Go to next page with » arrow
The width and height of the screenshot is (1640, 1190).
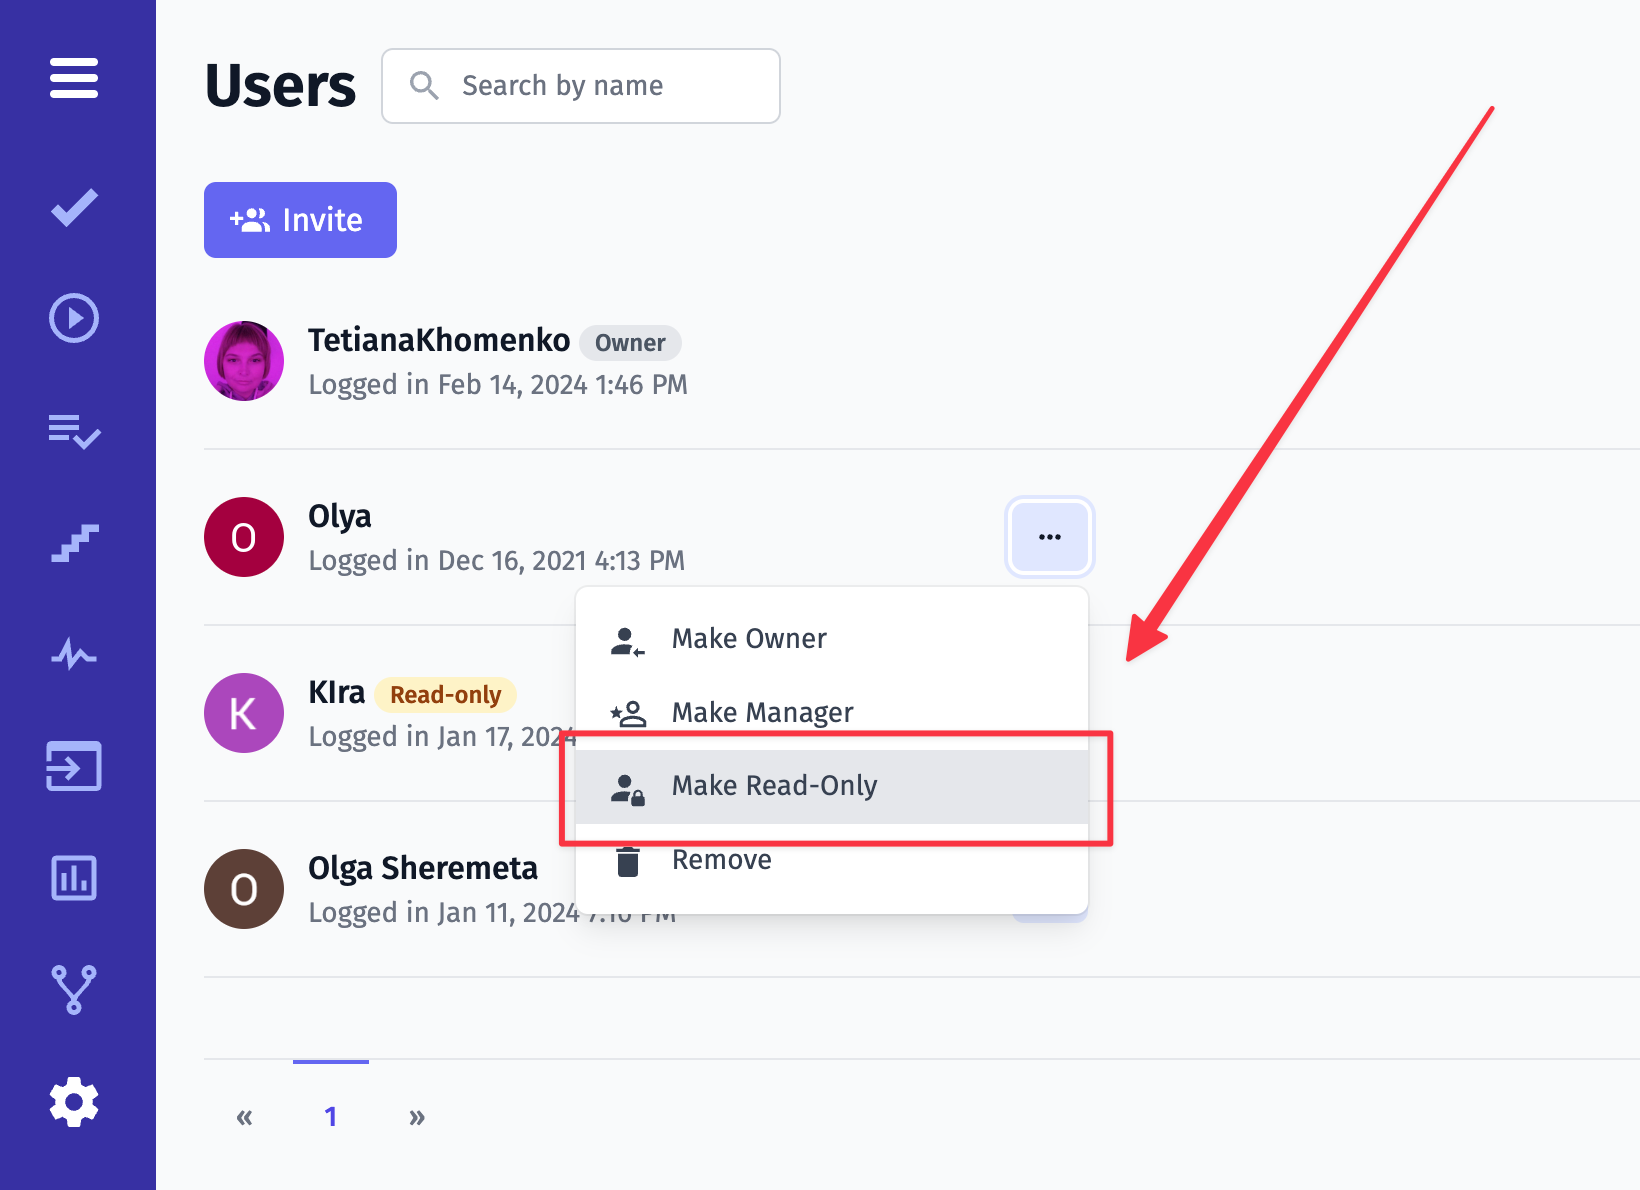coord(417,1117)
